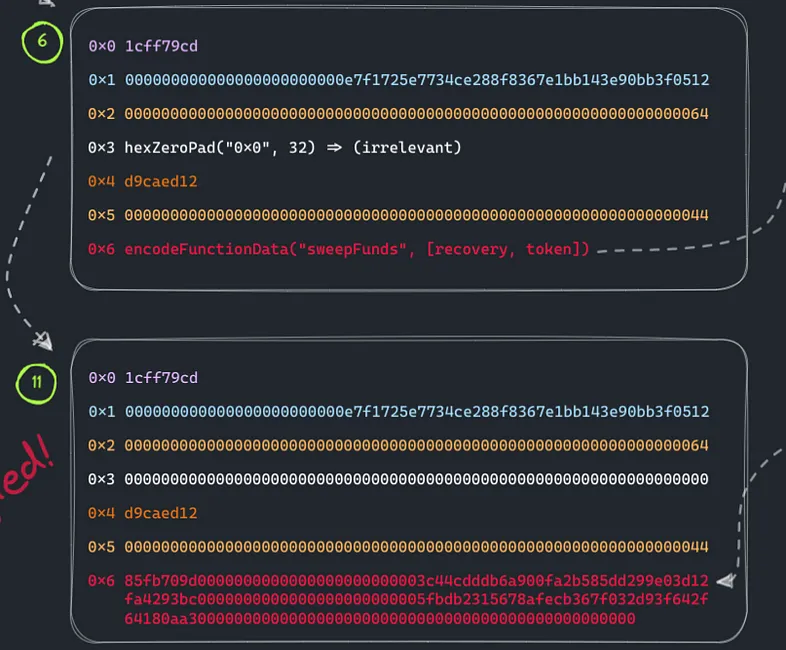Click the green circled number 6
This screenshot has width=786, height=650.
[44, 45]
